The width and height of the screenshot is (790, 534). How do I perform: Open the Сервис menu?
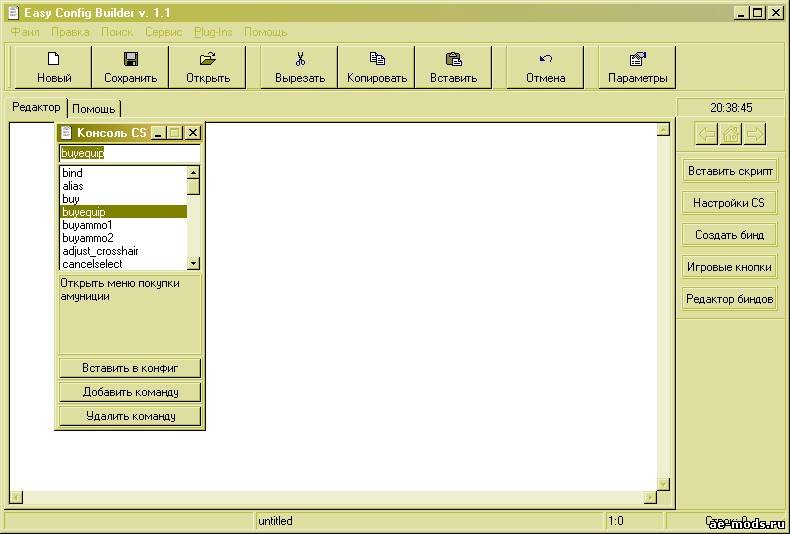point(163,32)
